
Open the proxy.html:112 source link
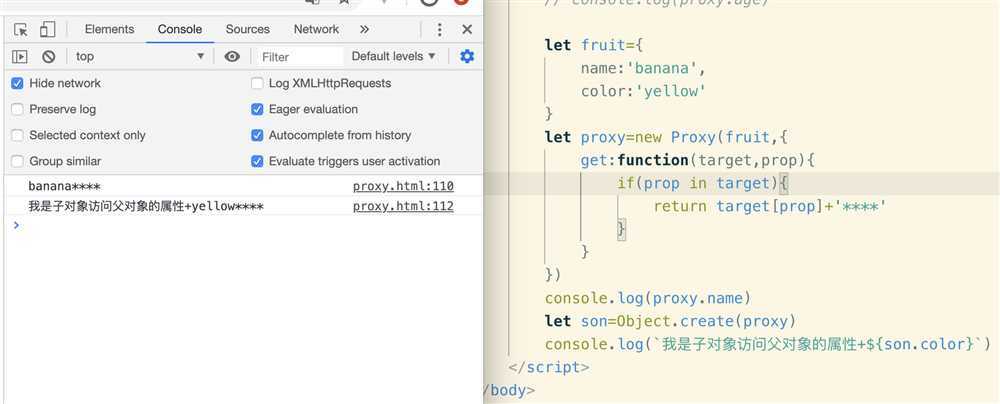pos(403,206)
